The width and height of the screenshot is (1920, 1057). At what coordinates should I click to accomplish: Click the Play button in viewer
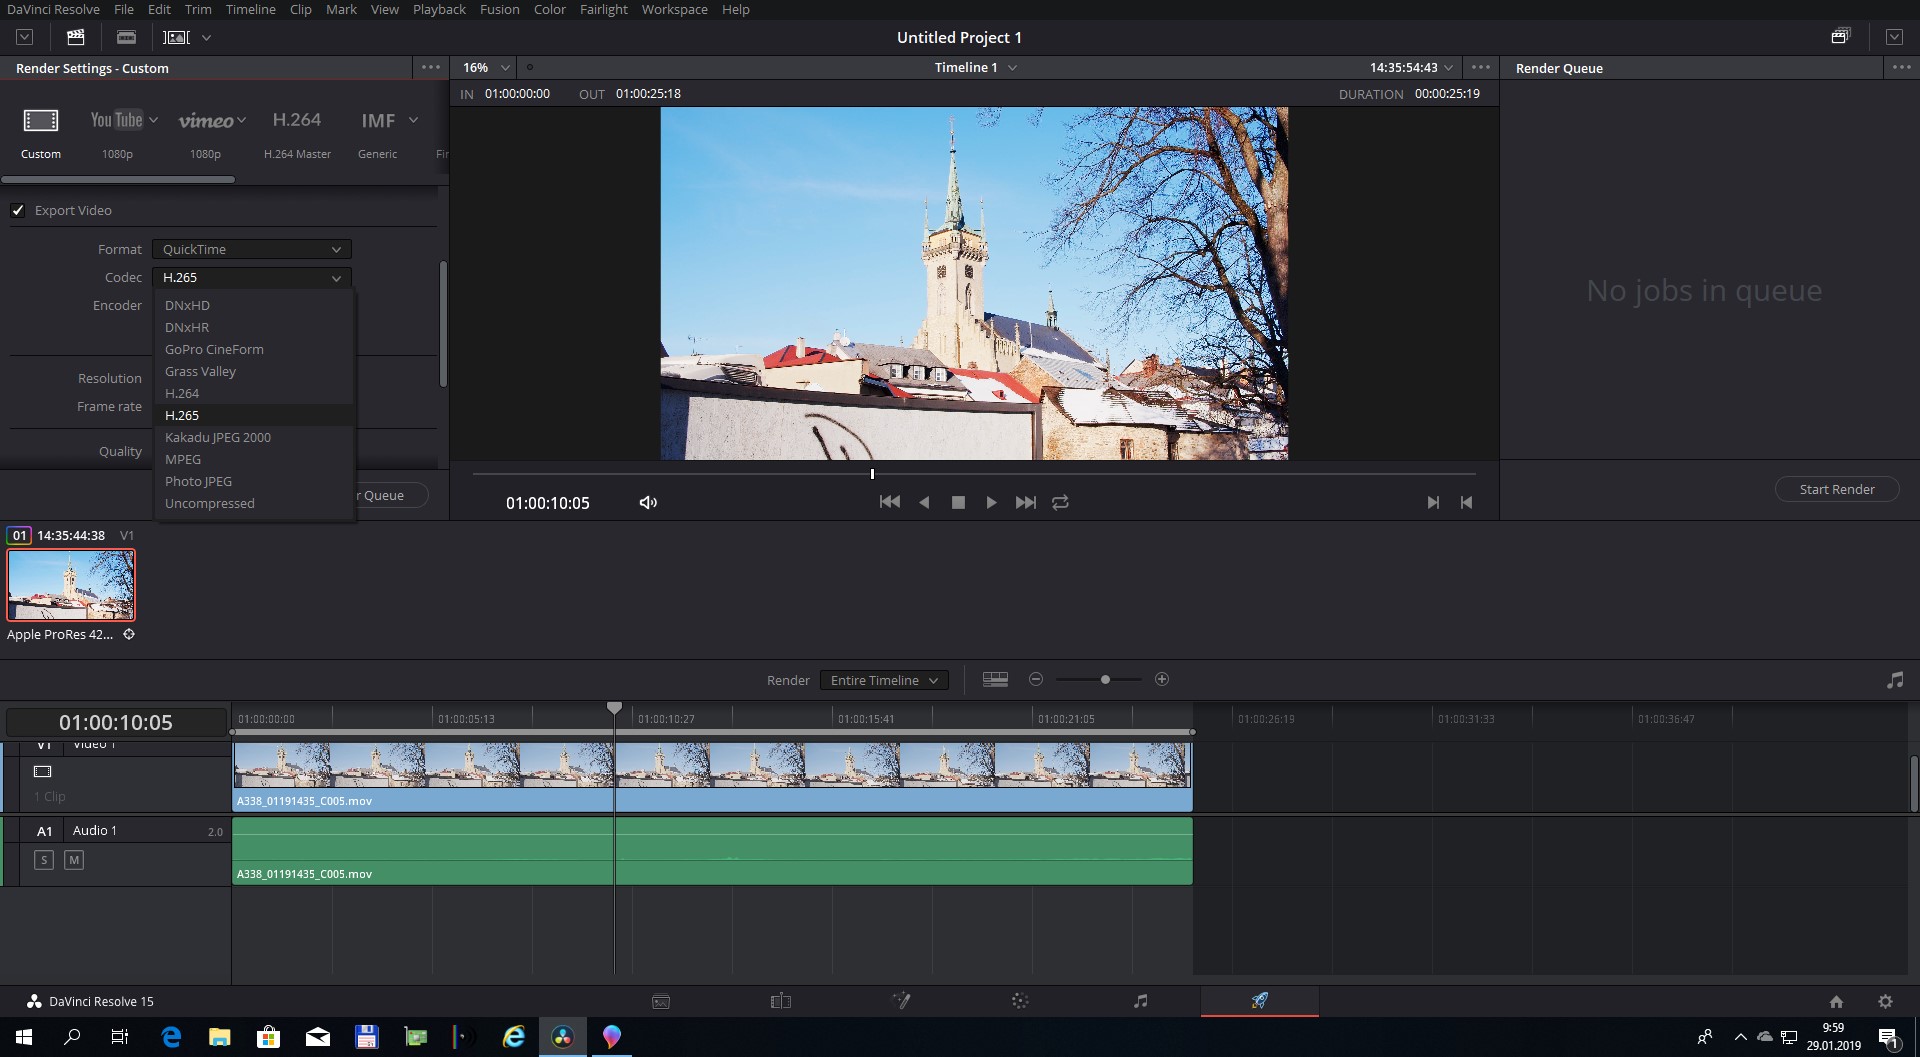click(x=991, y=502)
